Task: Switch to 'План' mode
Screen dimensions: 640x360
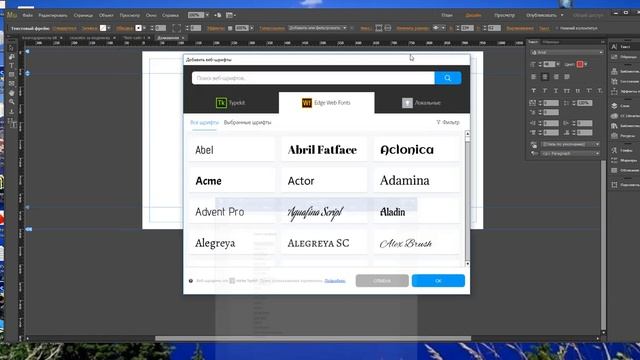Action: click(447, 15)
